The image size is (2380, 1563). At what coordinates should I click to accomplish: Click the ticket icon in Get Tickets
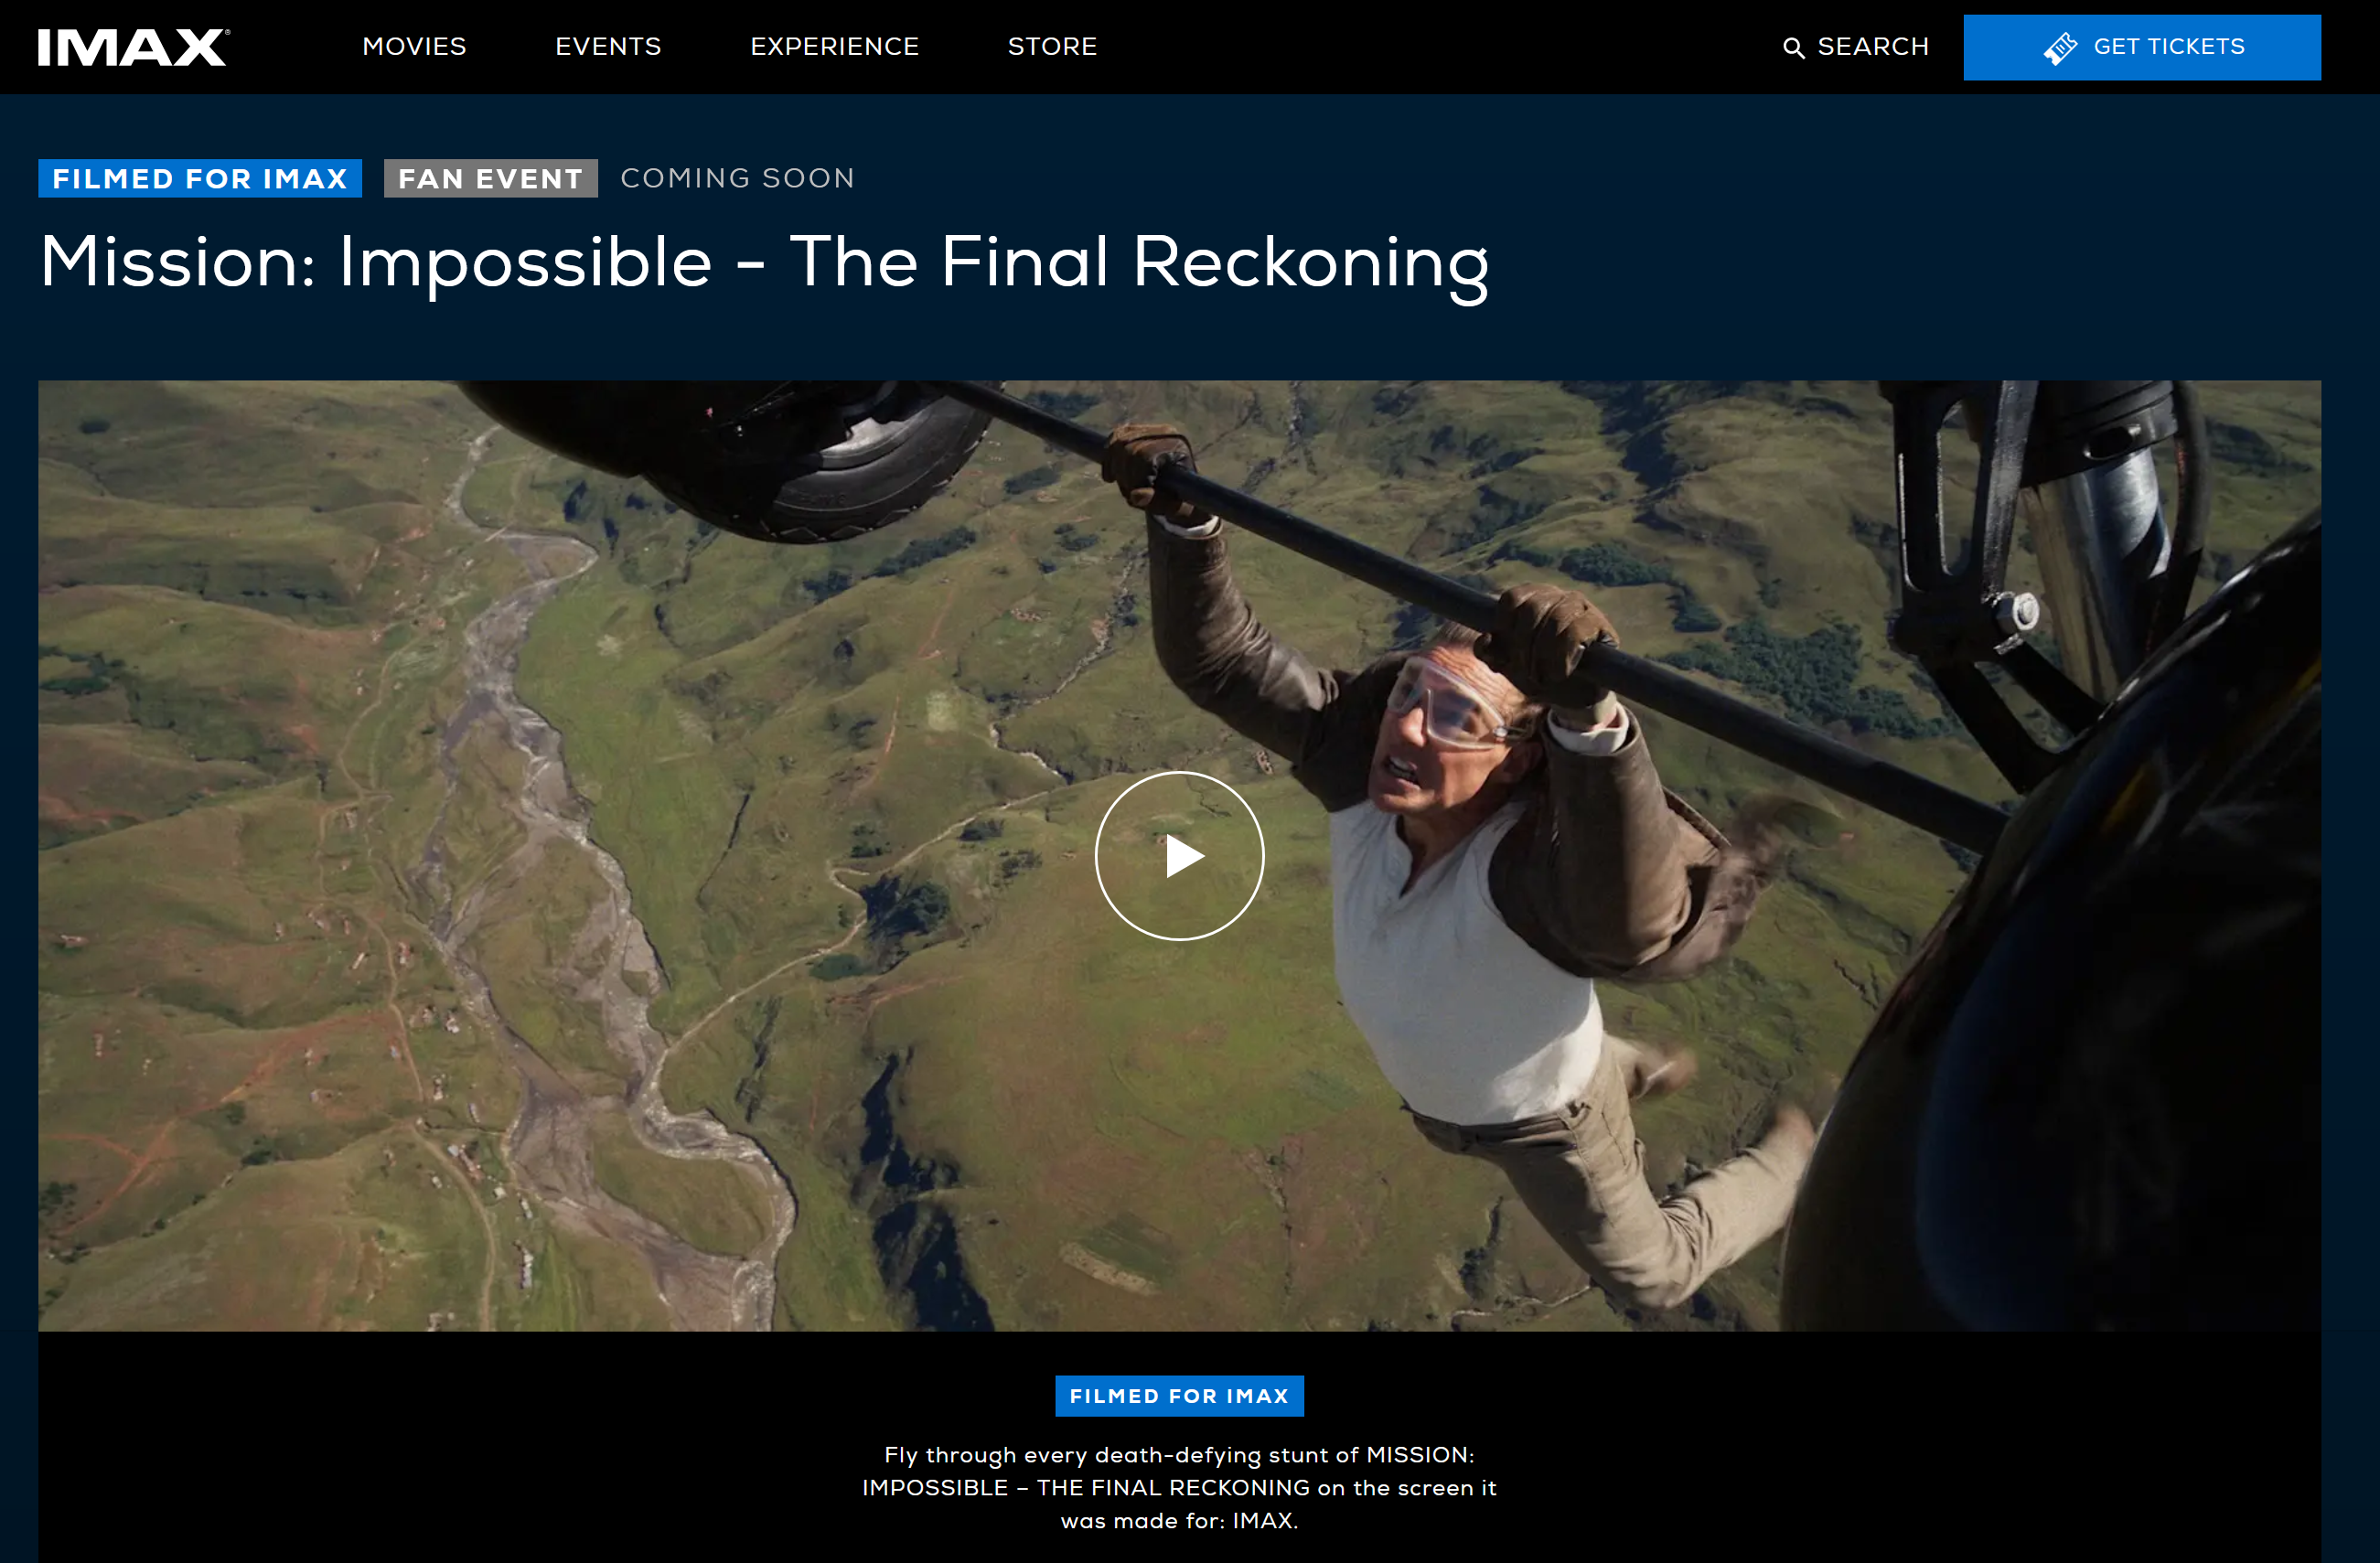pyautogui.click(x=2059, y=48)
